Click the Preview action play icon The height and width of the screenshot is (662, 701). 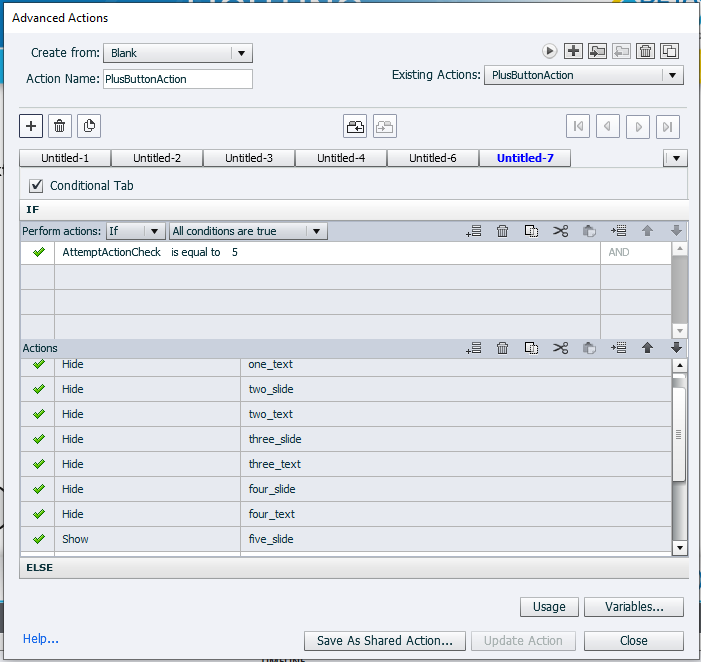(549, 51)
